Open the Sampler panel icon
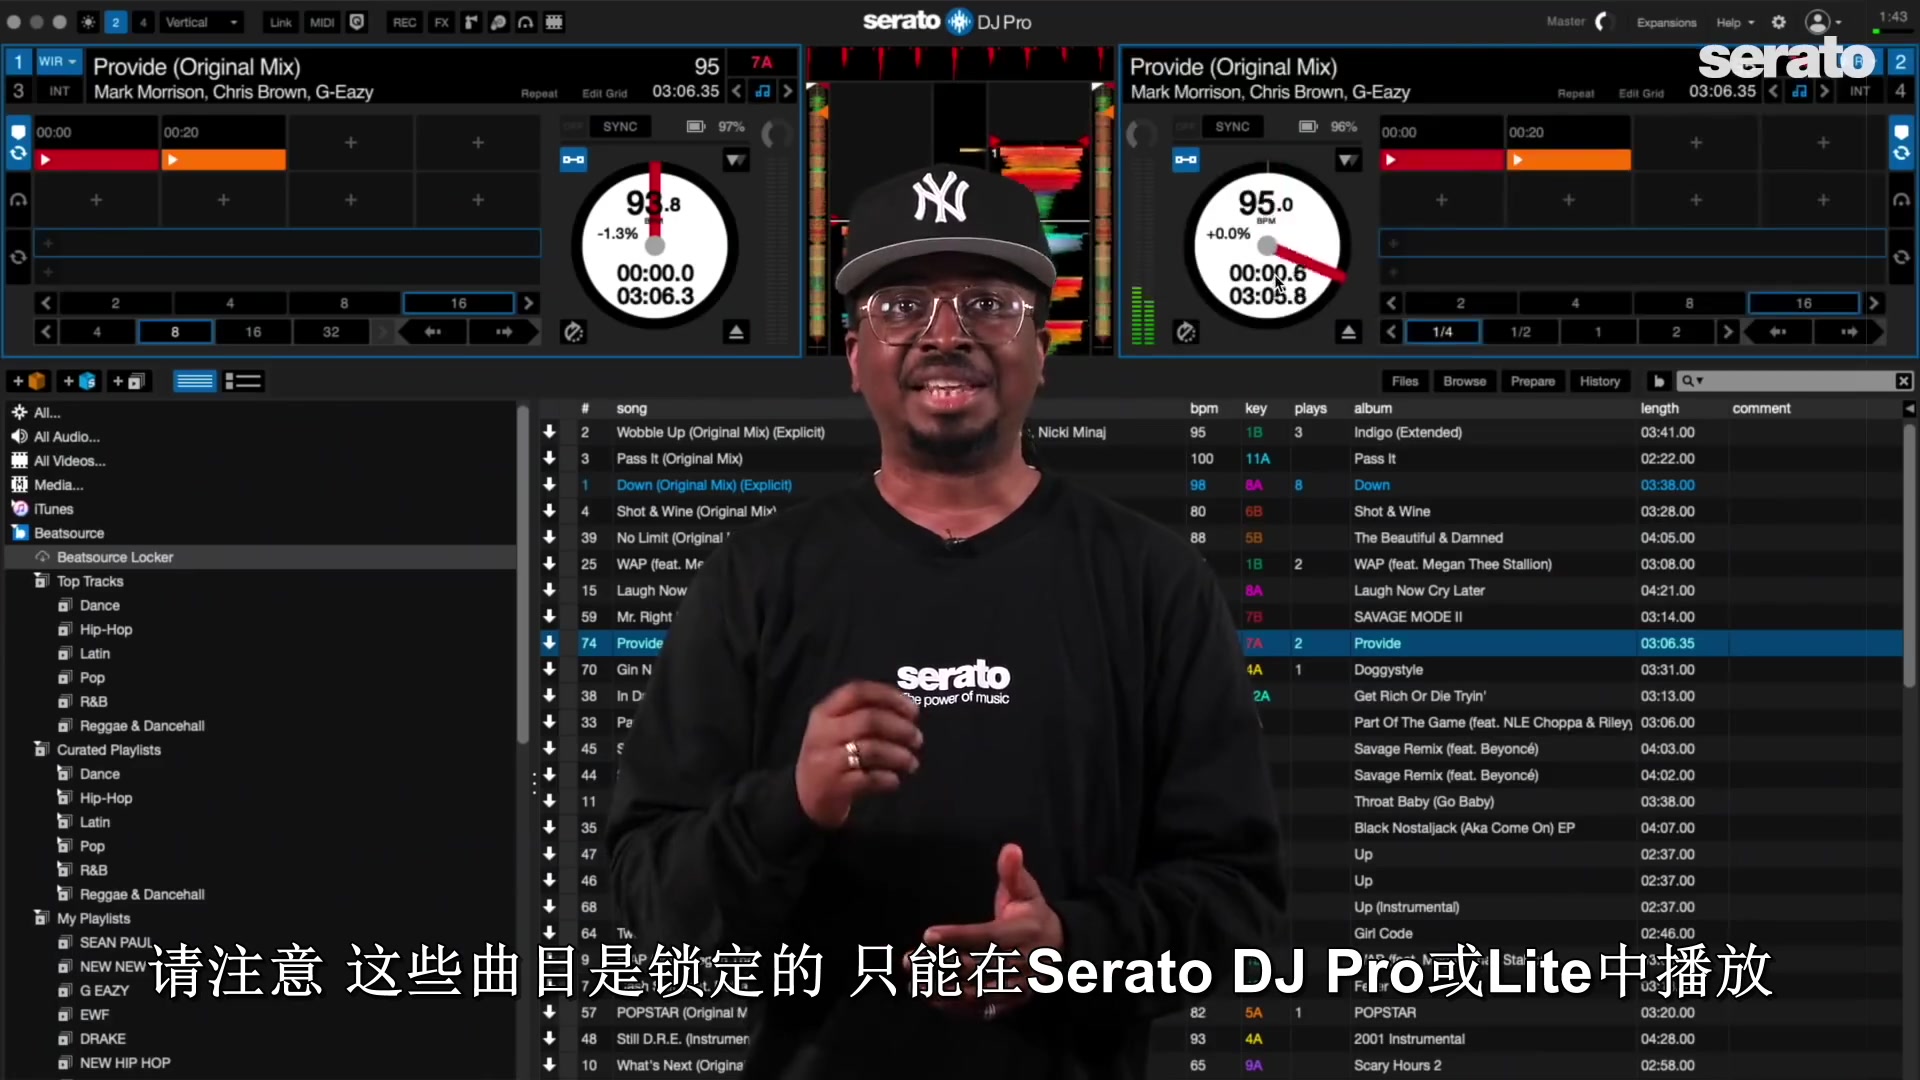 click(x=471, y=22)
